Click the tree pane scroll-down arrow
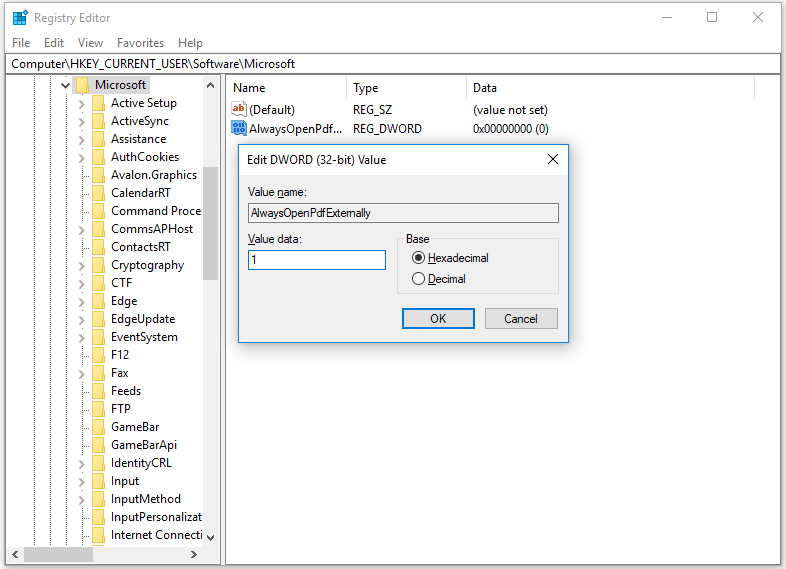The image size is (786, 569). pyautogui.click(x=211, y=538)
